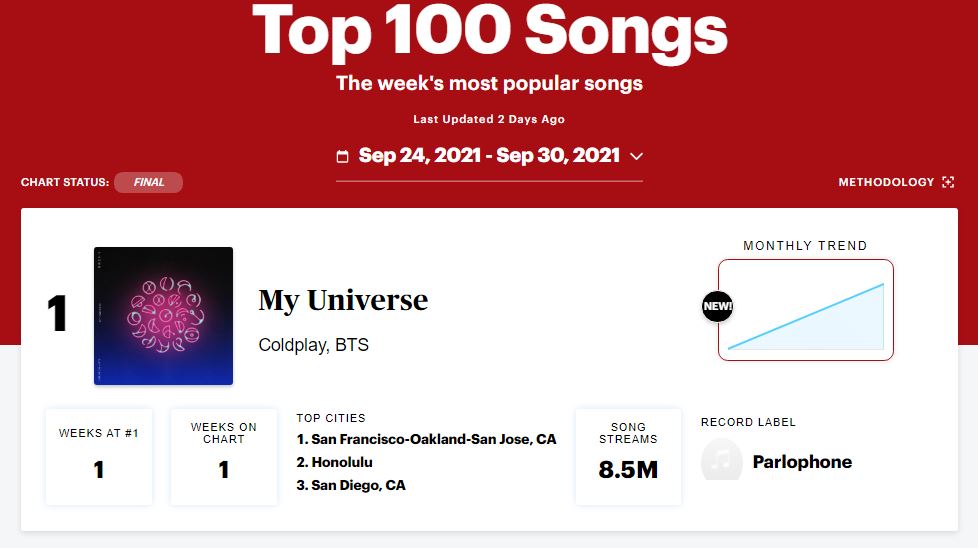Open the Parlophone record label name
Screen dimensions: 978x548
(802, 462)
